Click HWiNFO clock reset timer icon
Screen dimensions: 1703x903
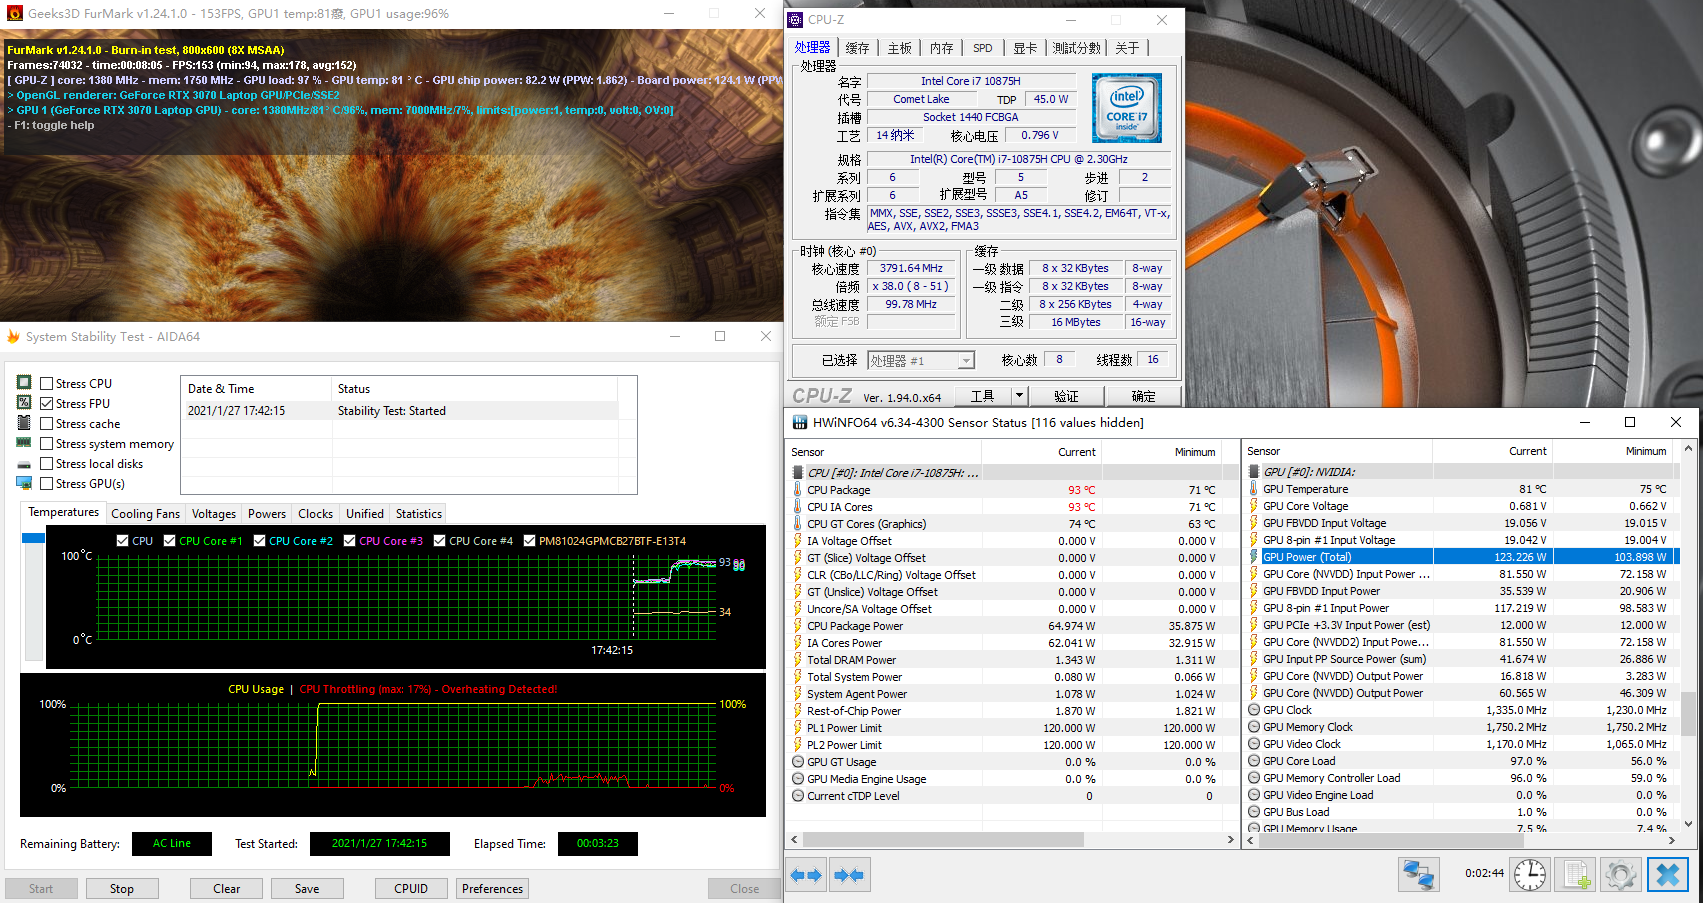pos(1530,875)
